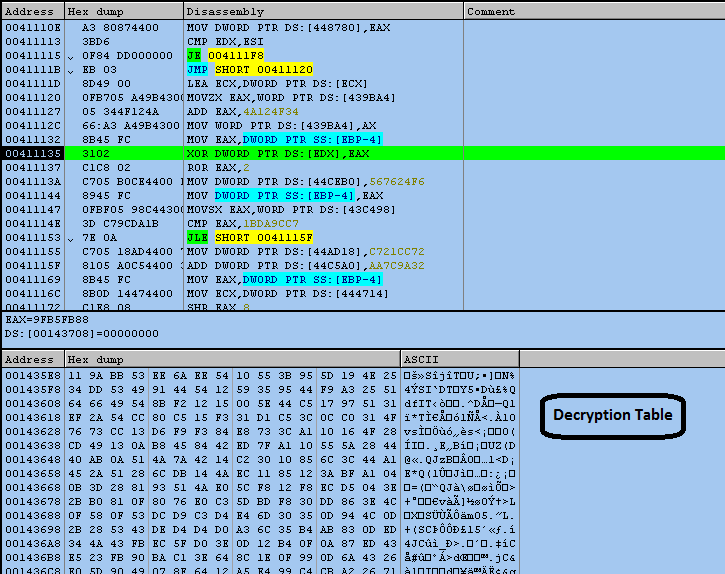Select dump row at address 00143698
725x574 pixels.
point(260,530)
